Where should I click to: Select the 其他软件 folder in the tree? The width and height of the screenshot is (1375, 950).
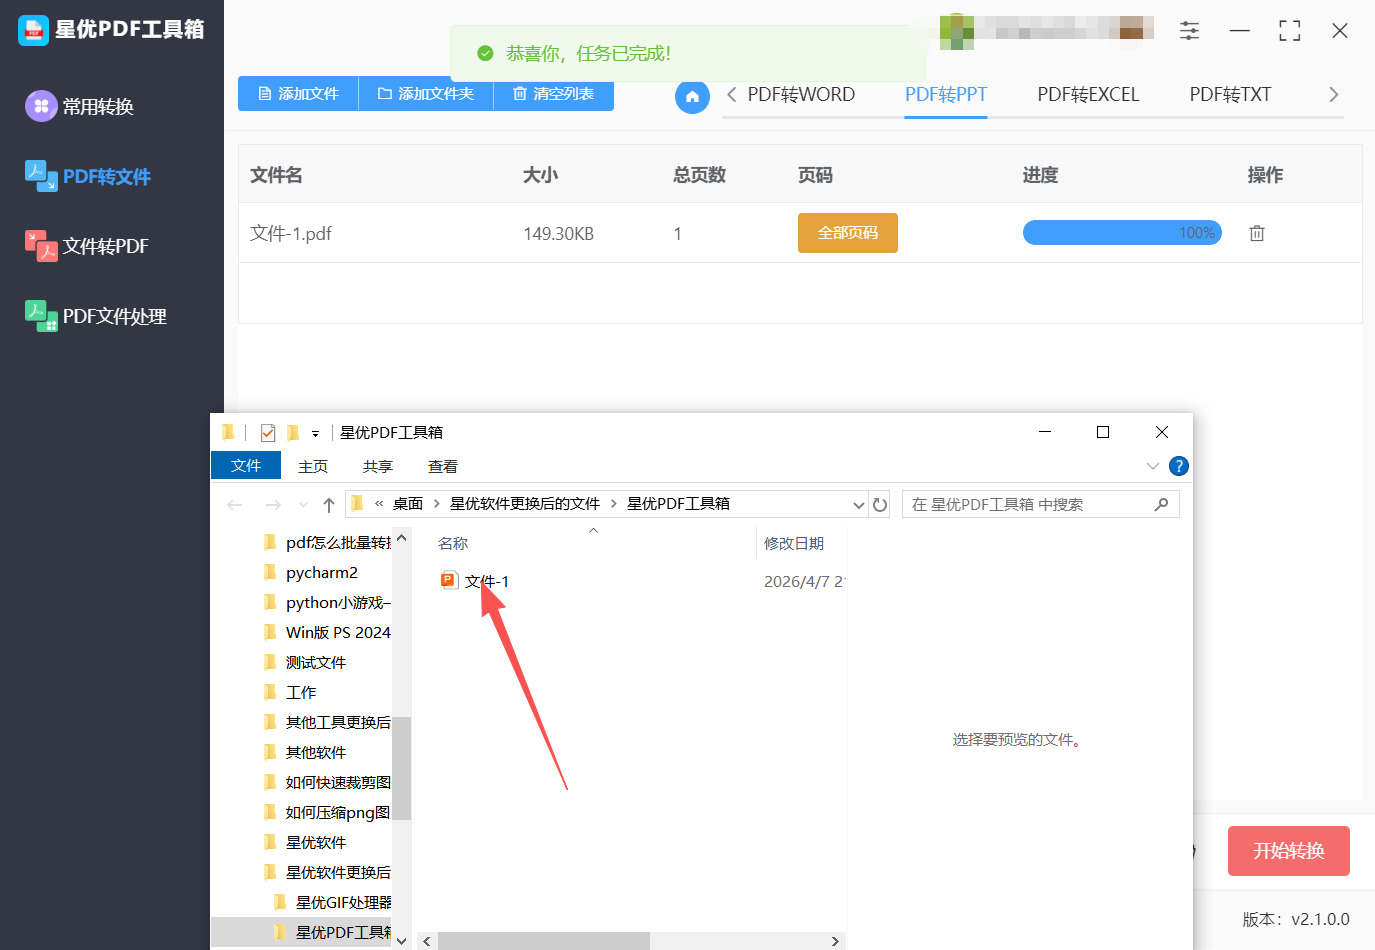(316, 752)
